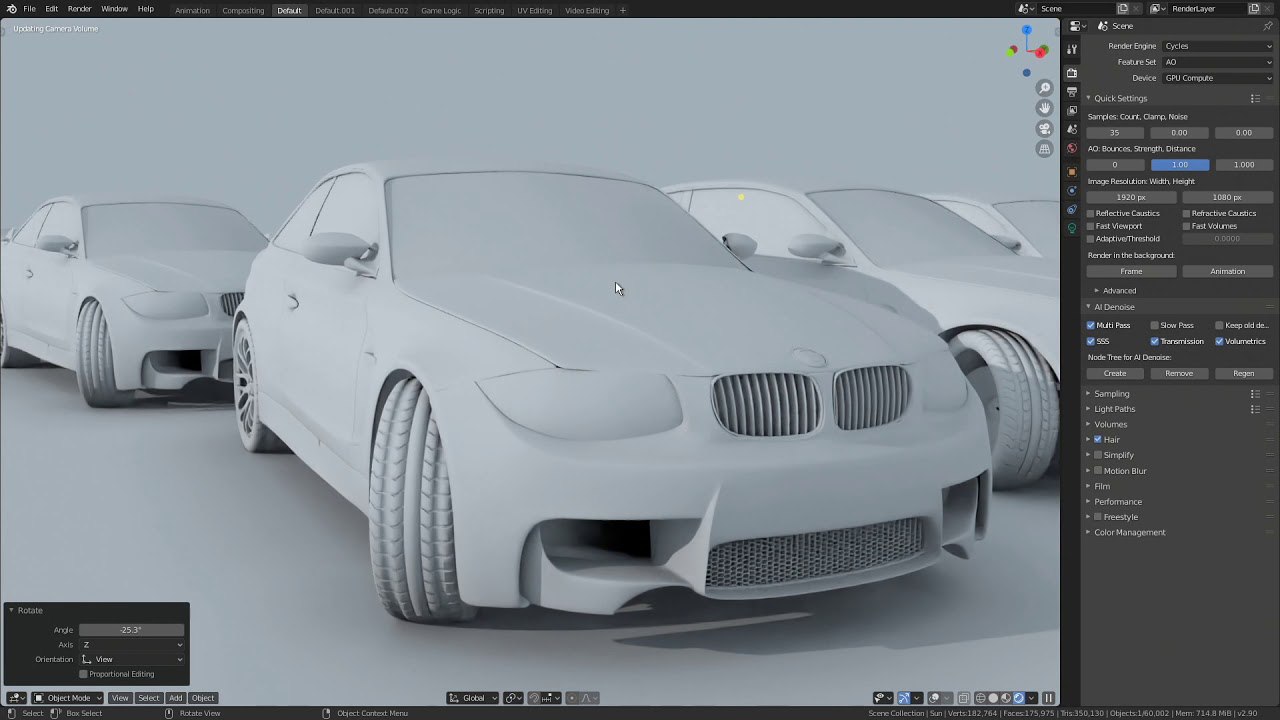Expand the Color Management panel
This screenshot has width=1280, height=720.
[1129, 532]
